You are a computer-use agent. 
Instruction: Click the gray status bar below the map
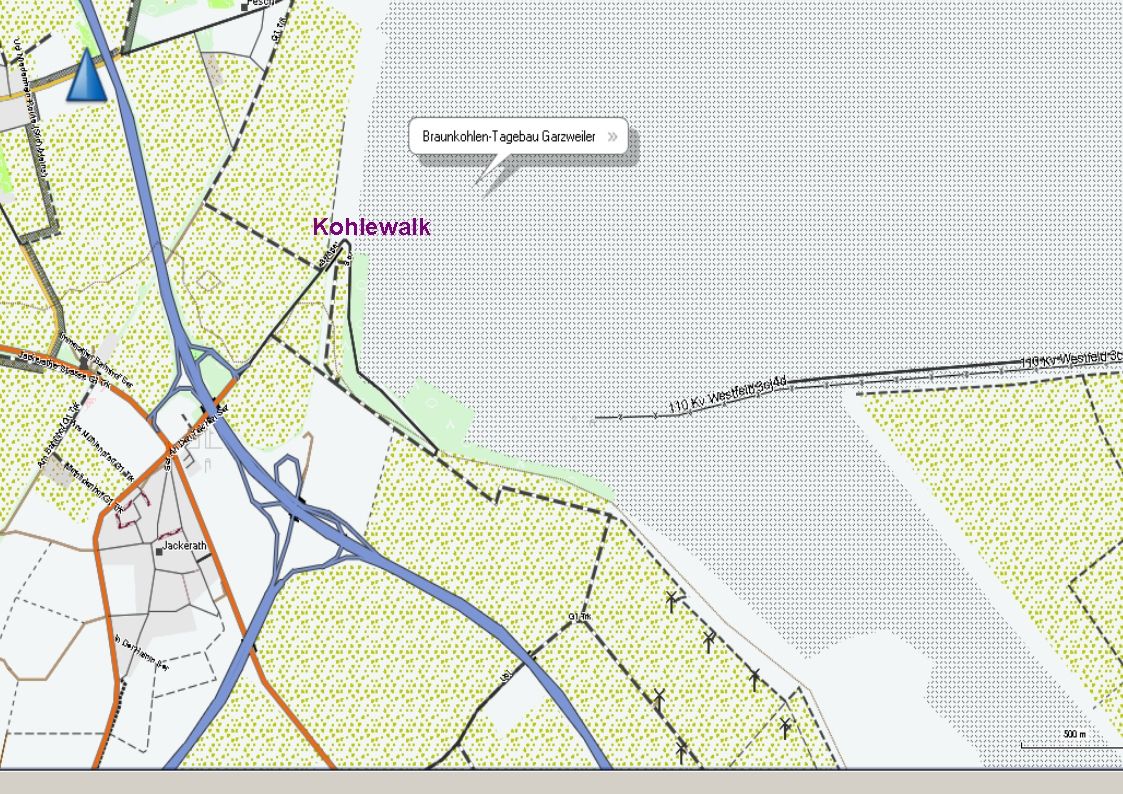561,781
